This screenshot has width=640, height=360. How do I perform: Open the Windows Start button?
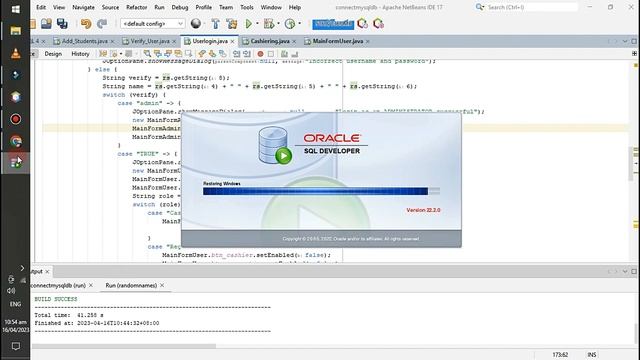(x=16, y=9)
